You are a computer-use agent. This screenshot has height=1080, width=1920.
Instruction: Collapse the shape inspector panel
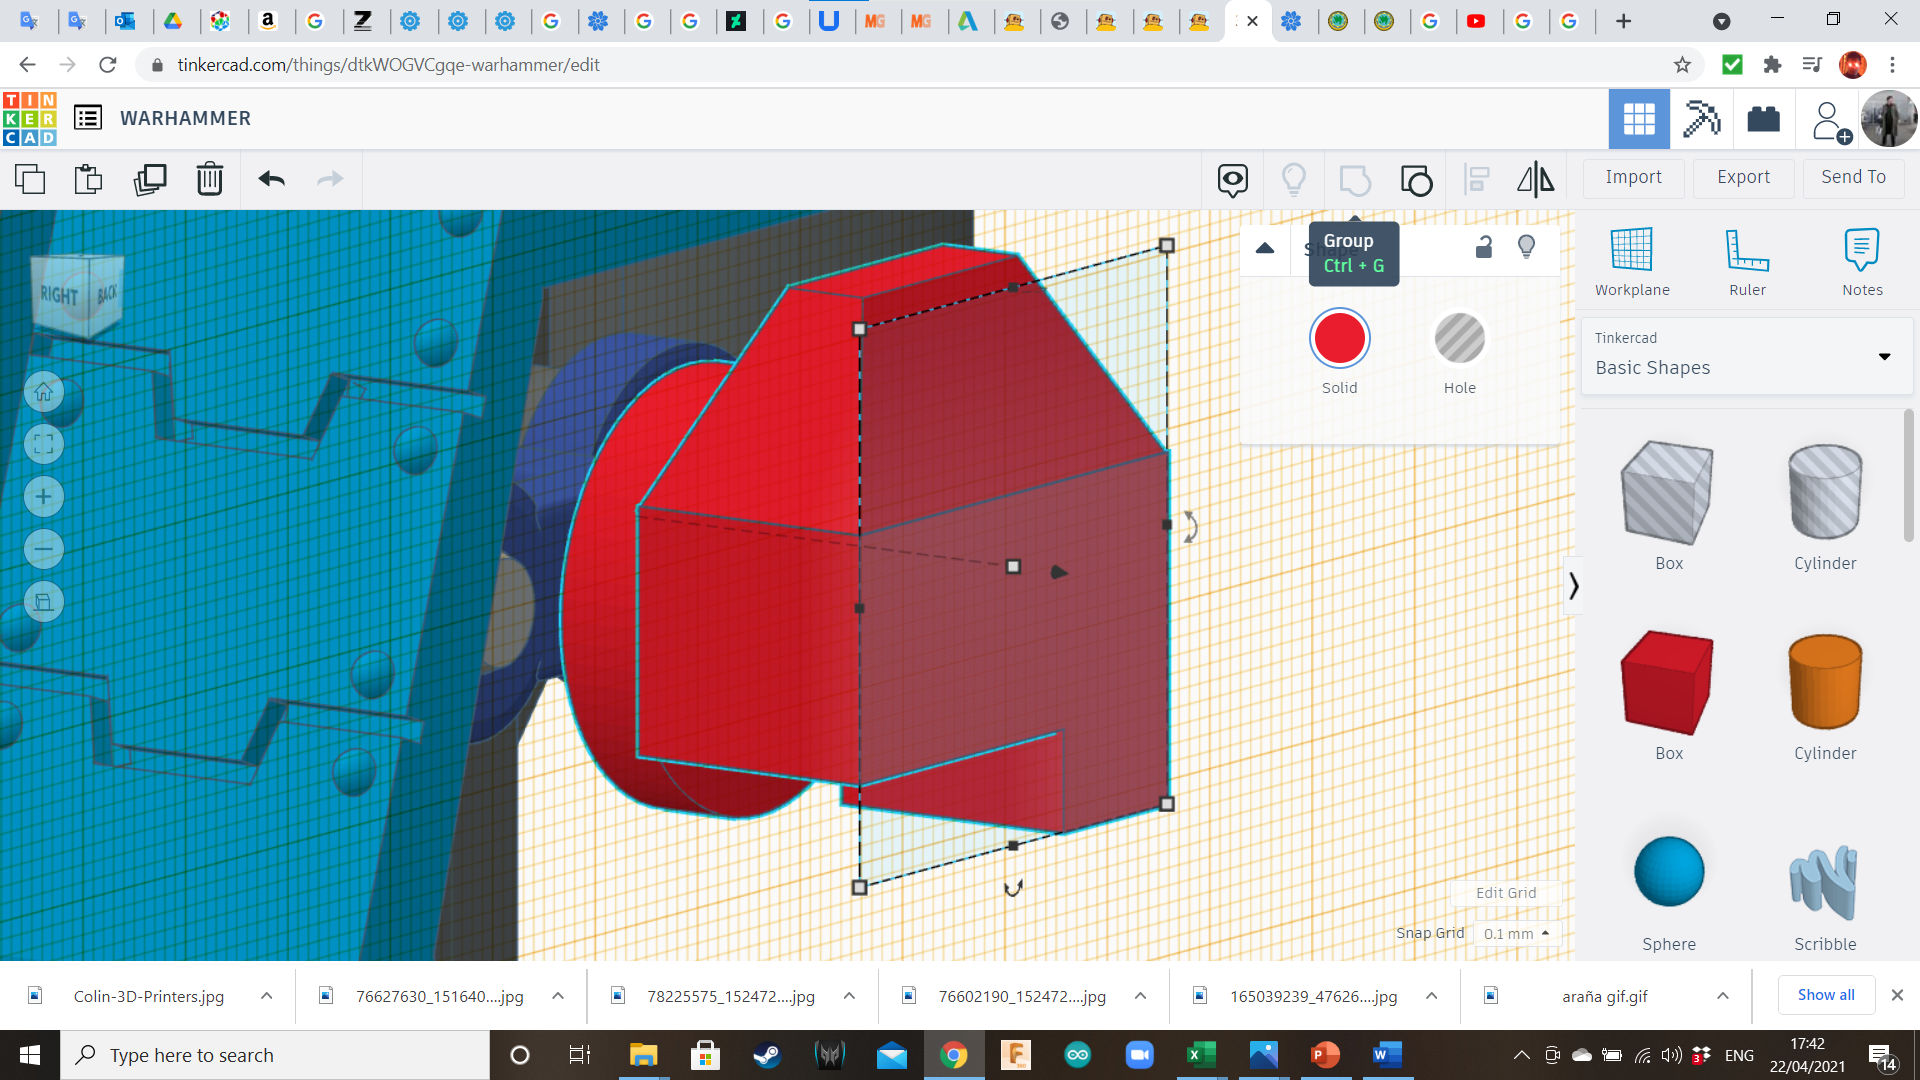1265,248
